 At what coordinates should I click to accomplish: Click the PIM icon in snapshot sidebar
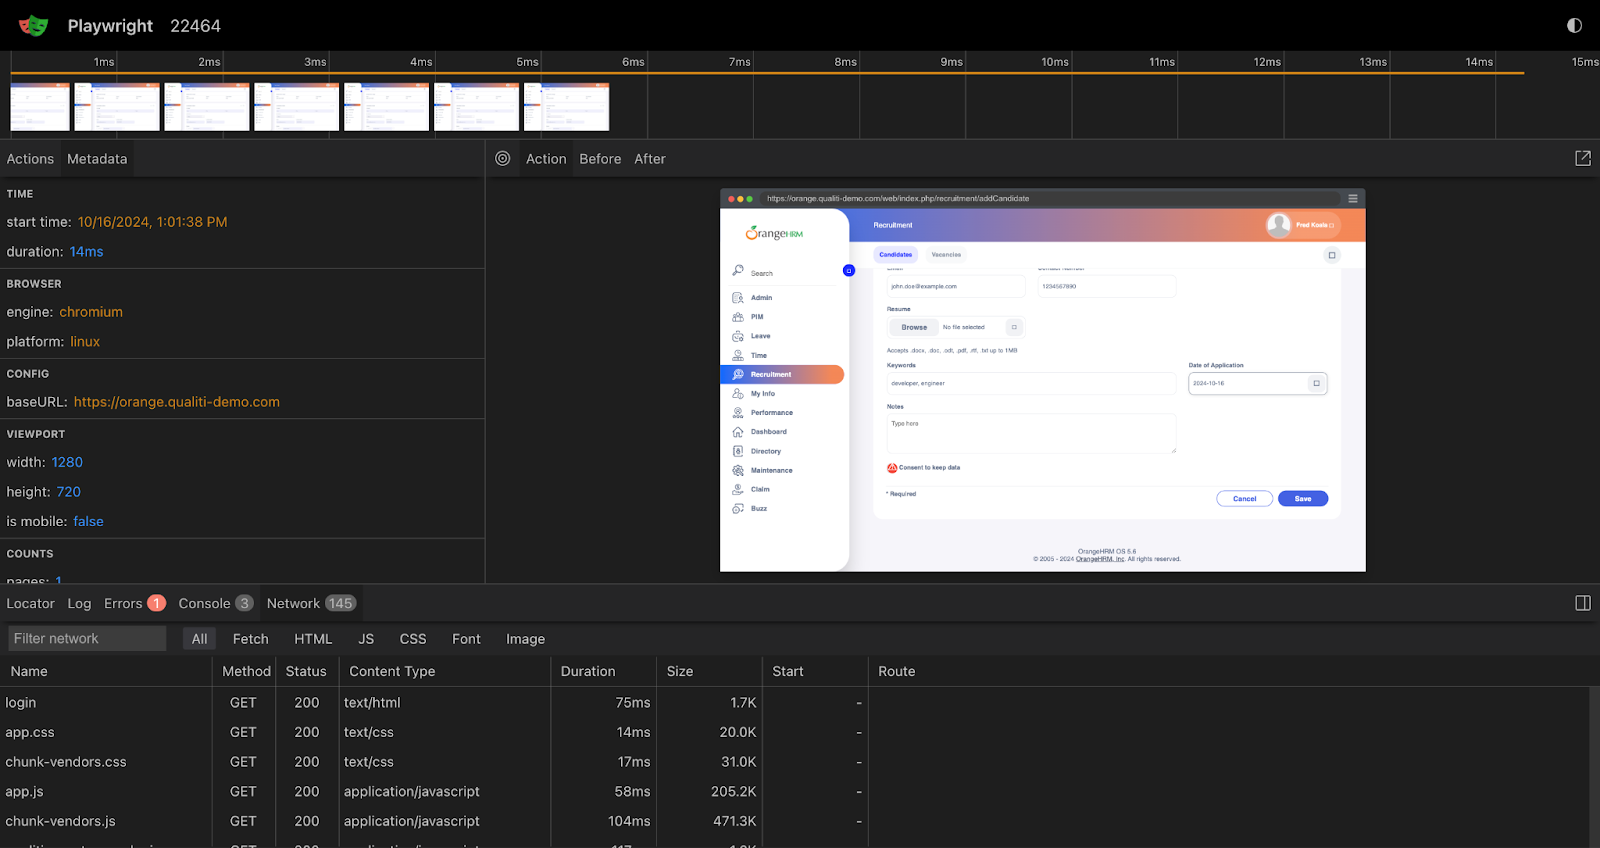coord(738,317)
